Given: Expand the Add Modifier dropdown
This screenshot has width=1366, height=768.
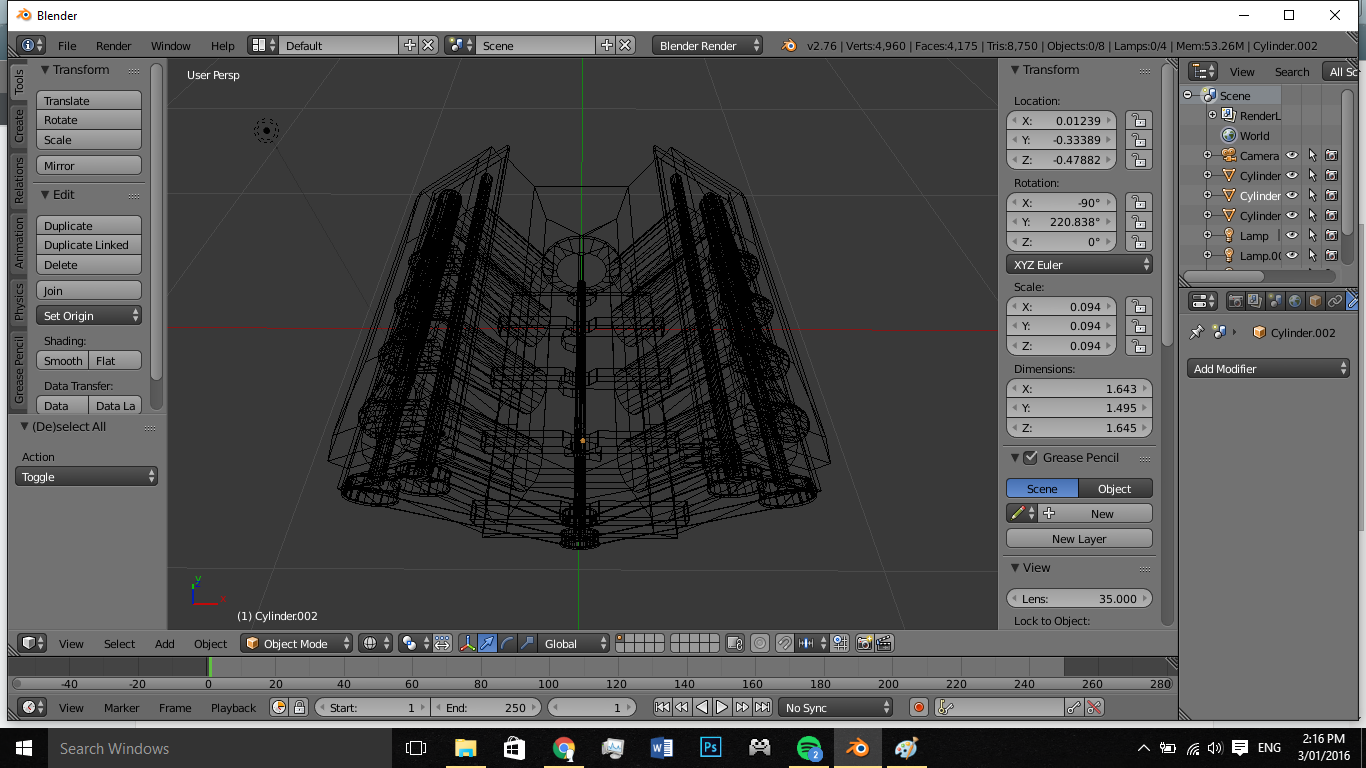Looking at the screenshot, I should pos(1269,369).
